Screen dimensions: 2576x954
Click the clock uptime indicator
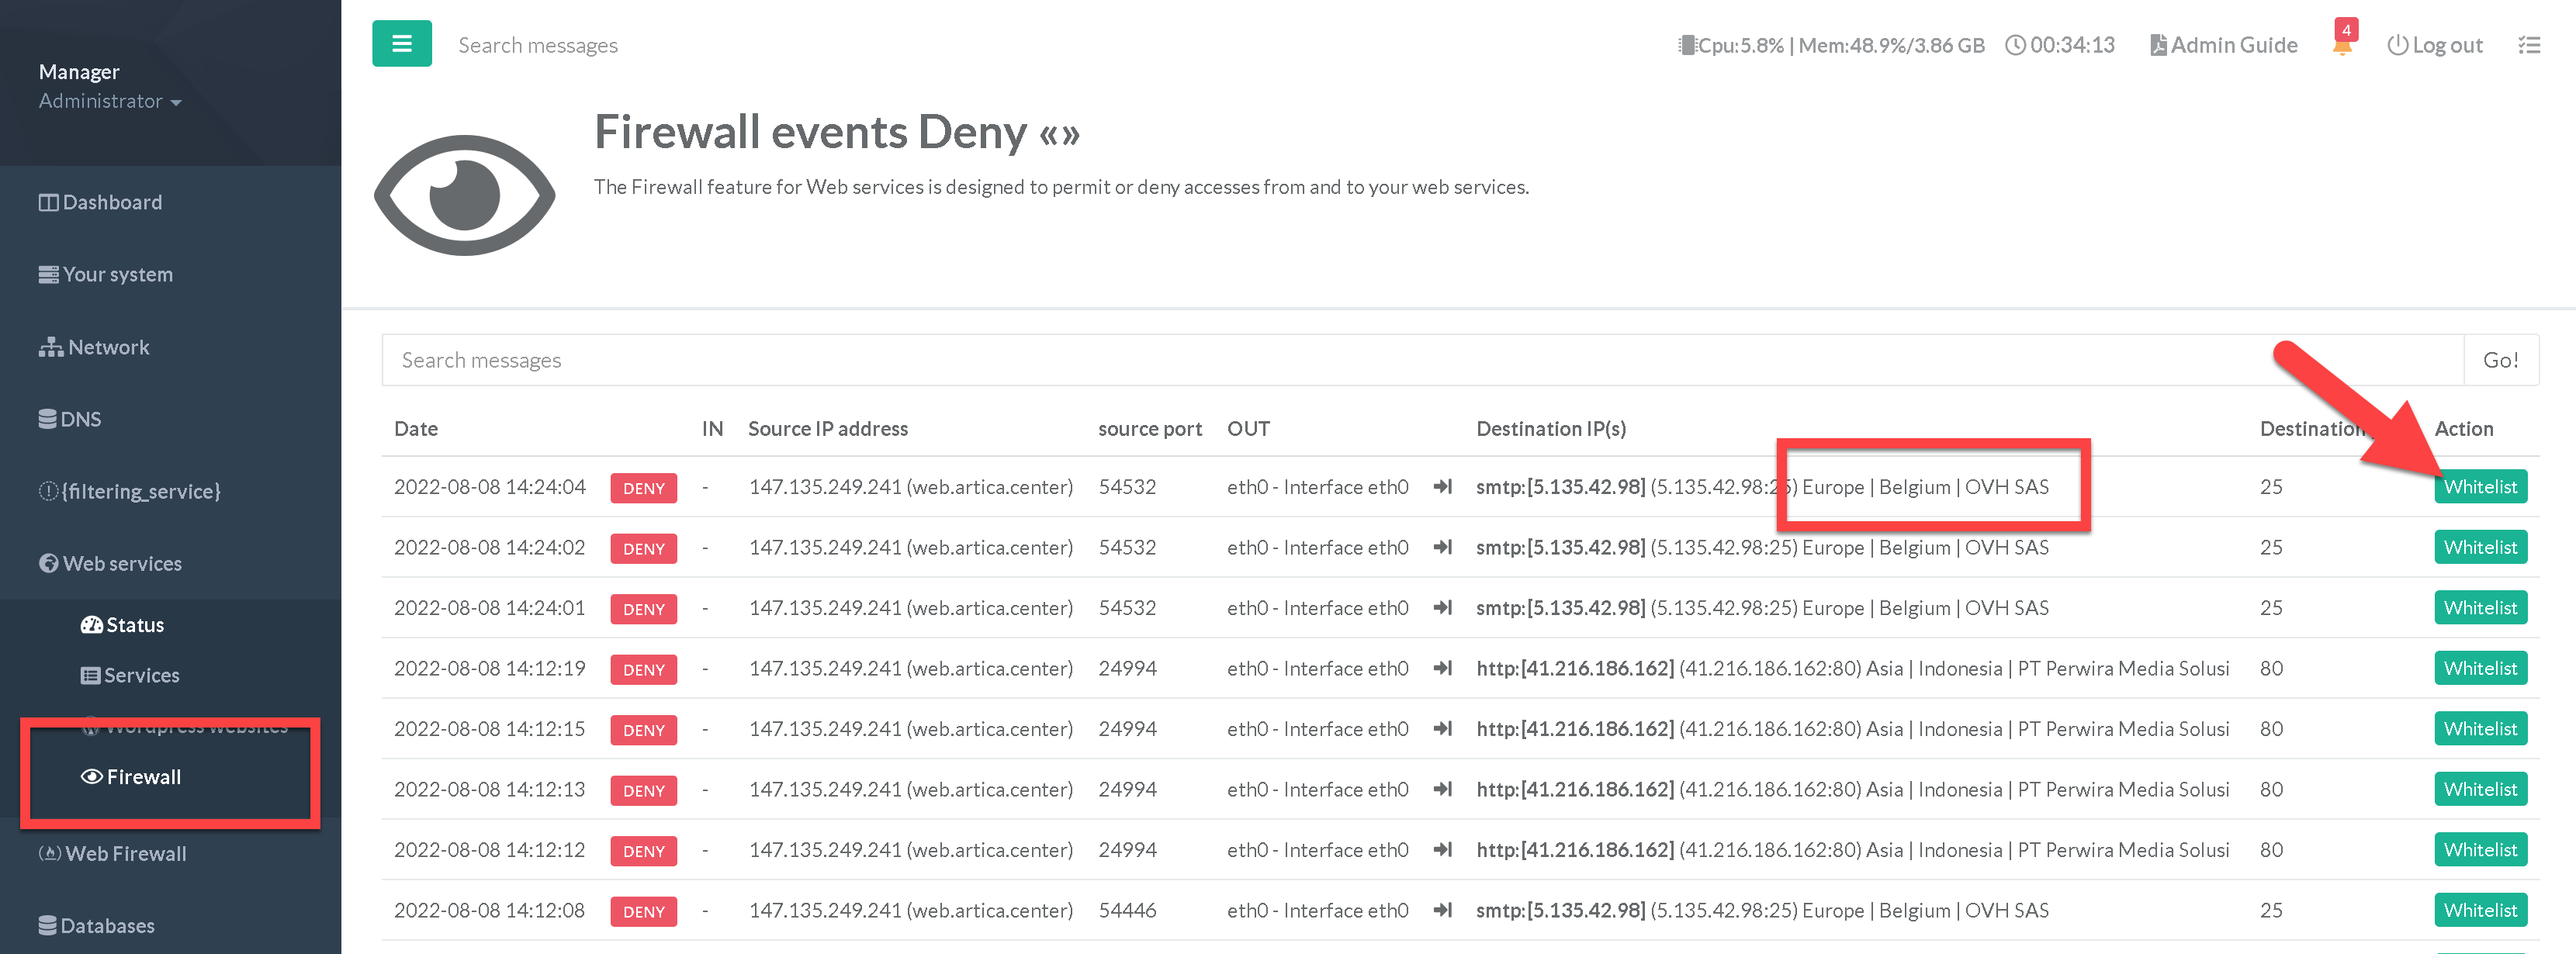tap(2060, 45)
